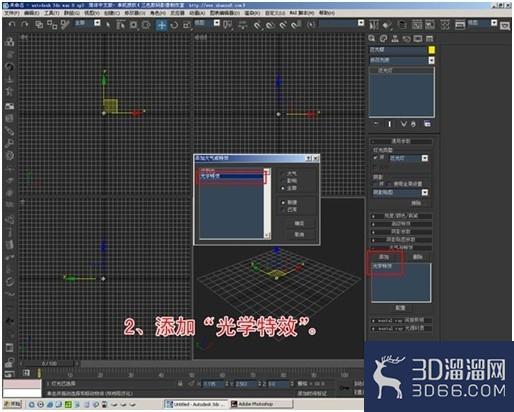Click the Quick Render teapot icon

pyautogui.click(x=505, y=26)
